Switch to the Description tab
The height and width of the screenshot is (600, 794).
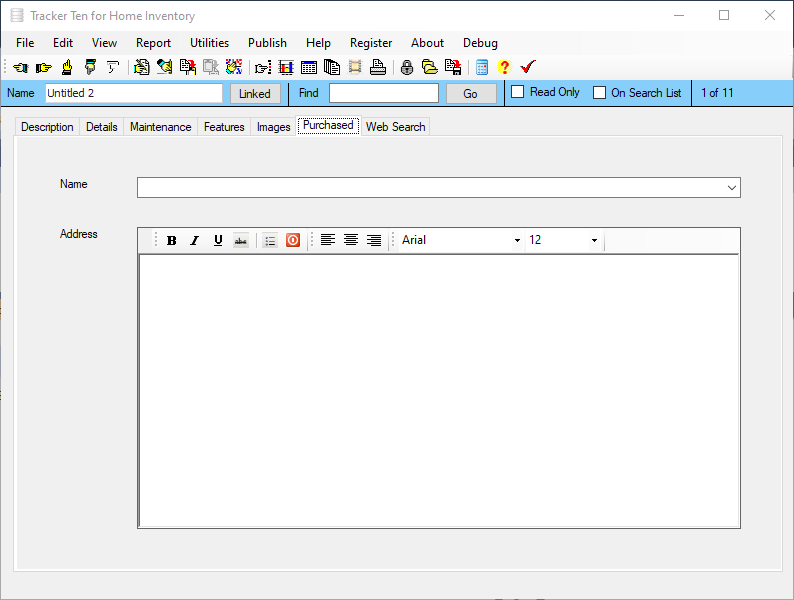(x=47, y=127)
